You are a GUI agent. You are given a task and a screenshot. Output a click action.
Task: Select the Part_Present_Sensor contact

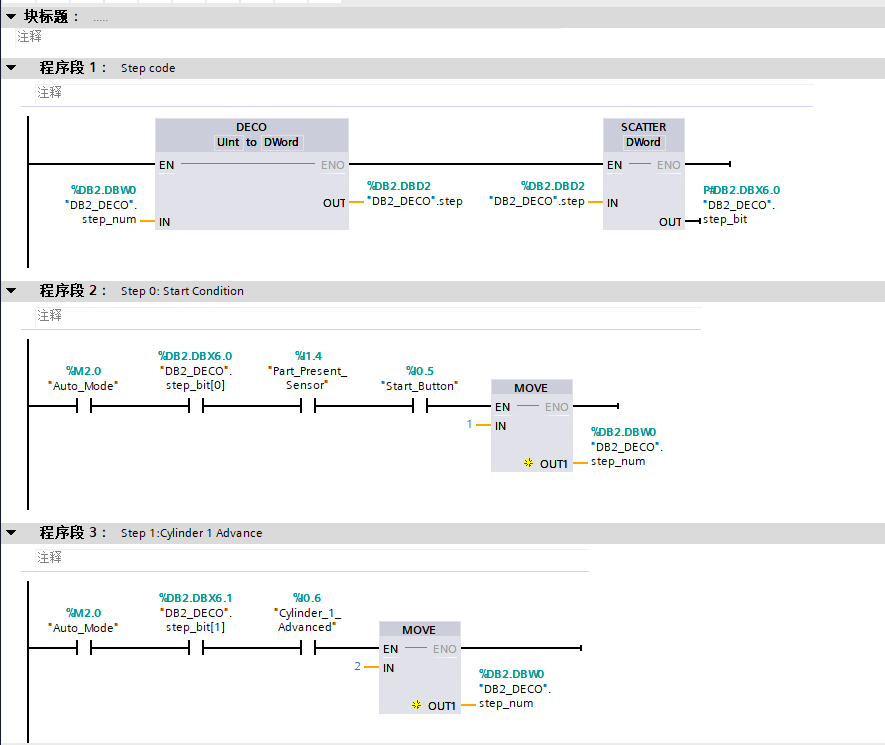[307, 406]
